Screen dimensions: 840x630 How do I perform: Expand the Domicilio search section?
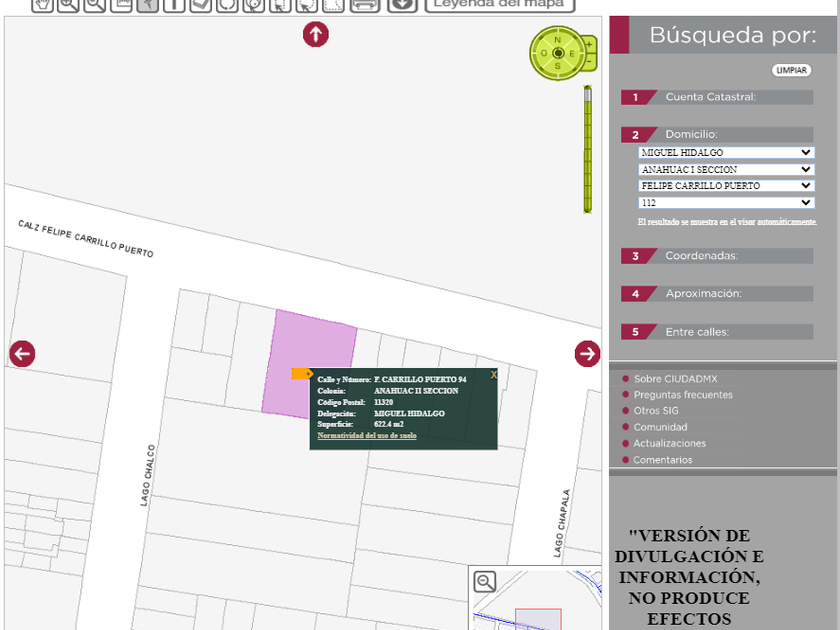coord(717,134)
